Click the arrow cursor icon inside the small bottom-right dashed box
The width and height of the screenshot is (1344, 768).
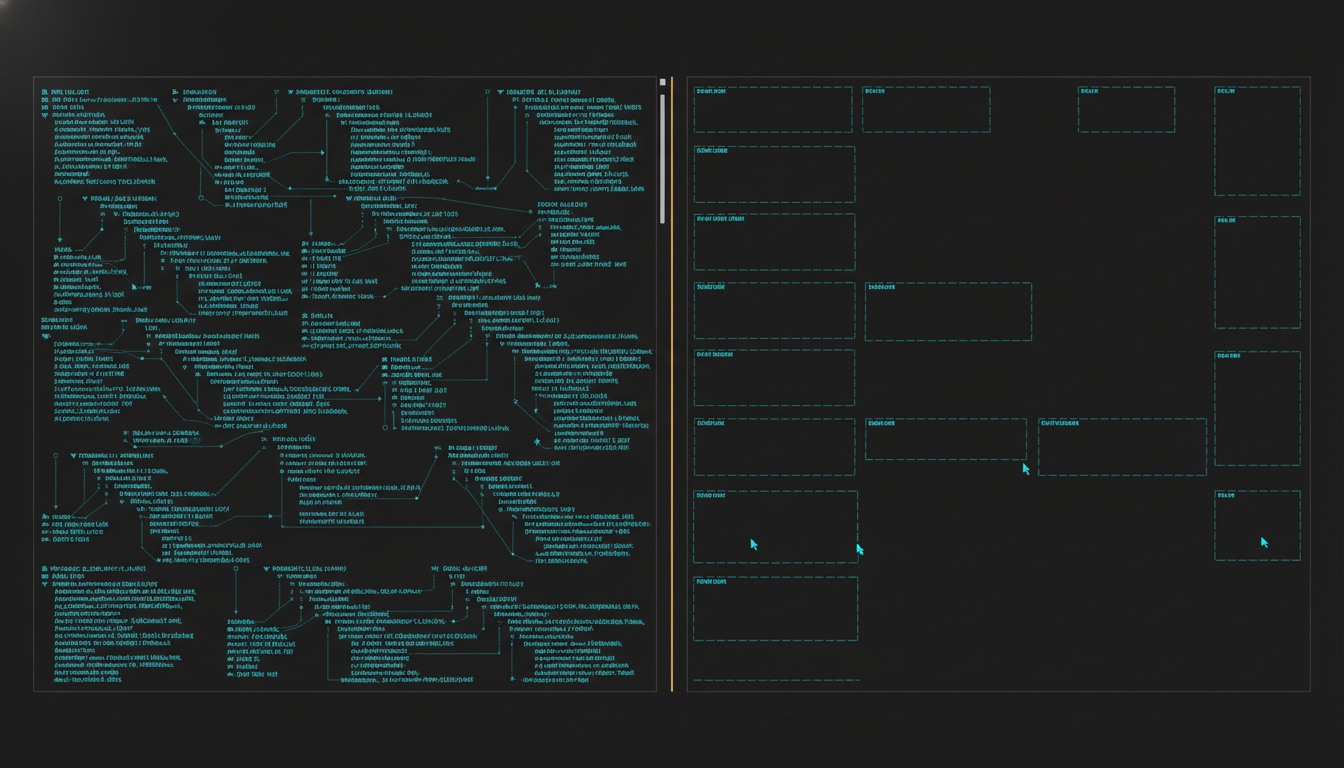click(x=1264, y=543)
